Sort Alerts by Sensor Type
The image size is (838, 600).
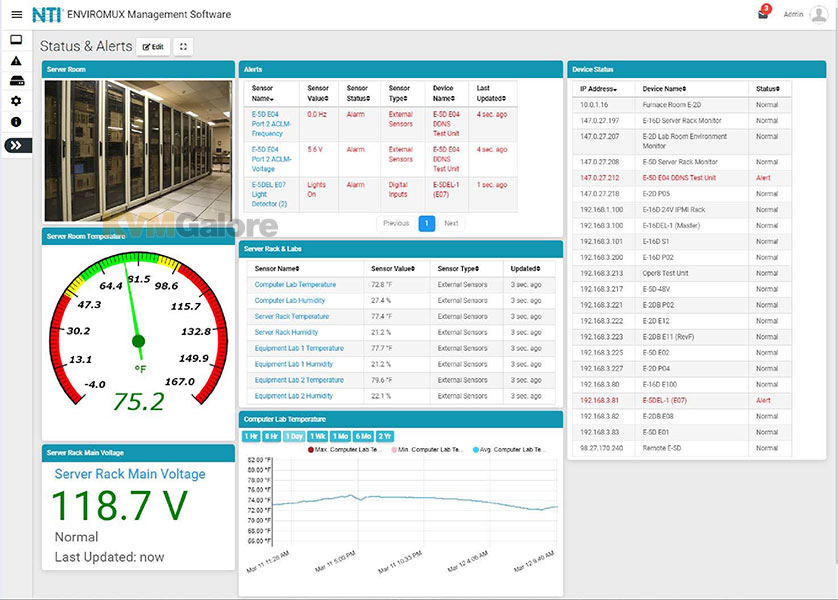[399, 93]
